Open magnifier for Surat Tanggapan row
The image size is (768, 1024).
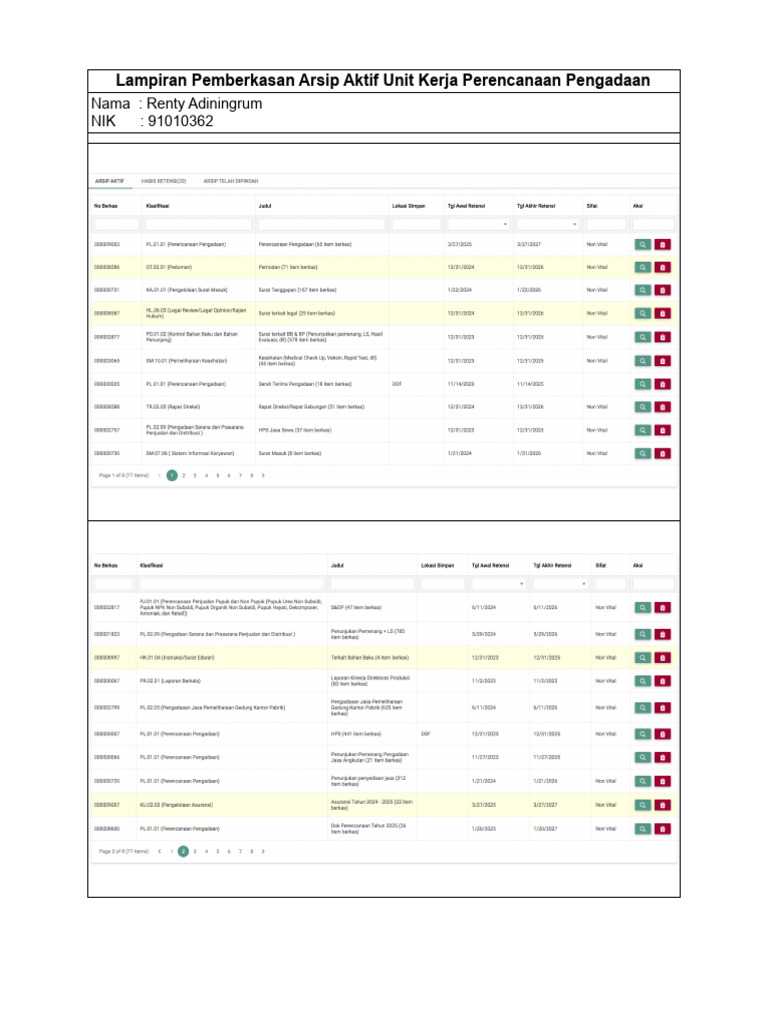[x=642, y=290]
